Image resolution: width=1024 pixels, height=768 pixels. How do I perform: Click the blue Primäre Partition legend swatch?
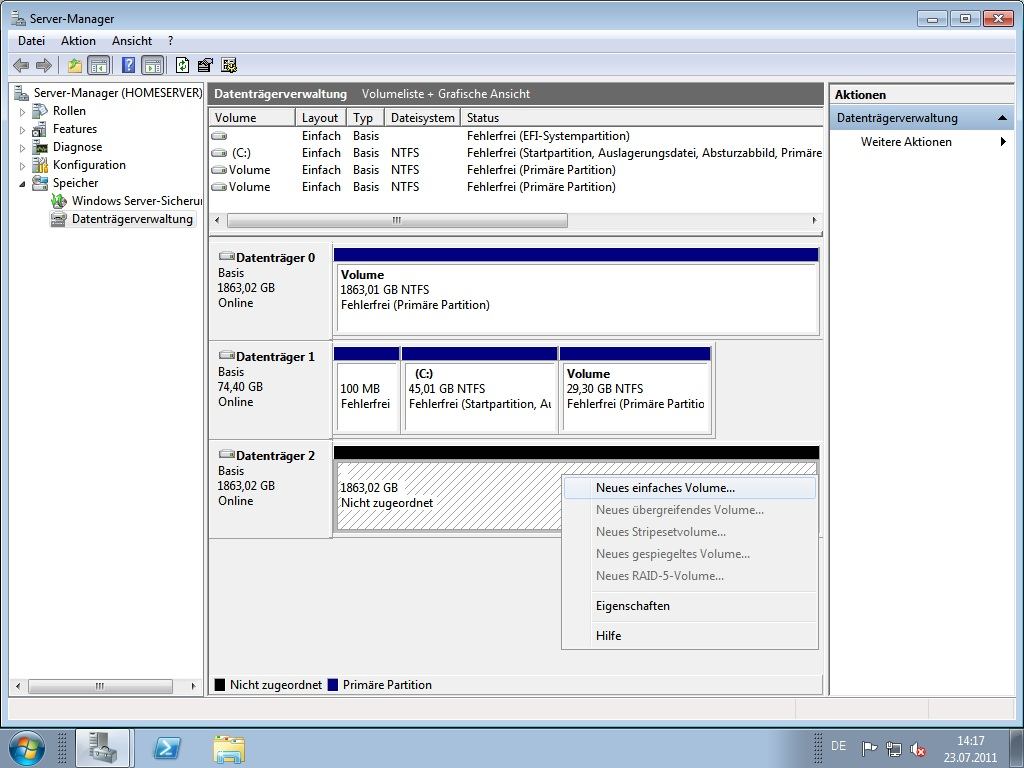[x=333, y=685]
